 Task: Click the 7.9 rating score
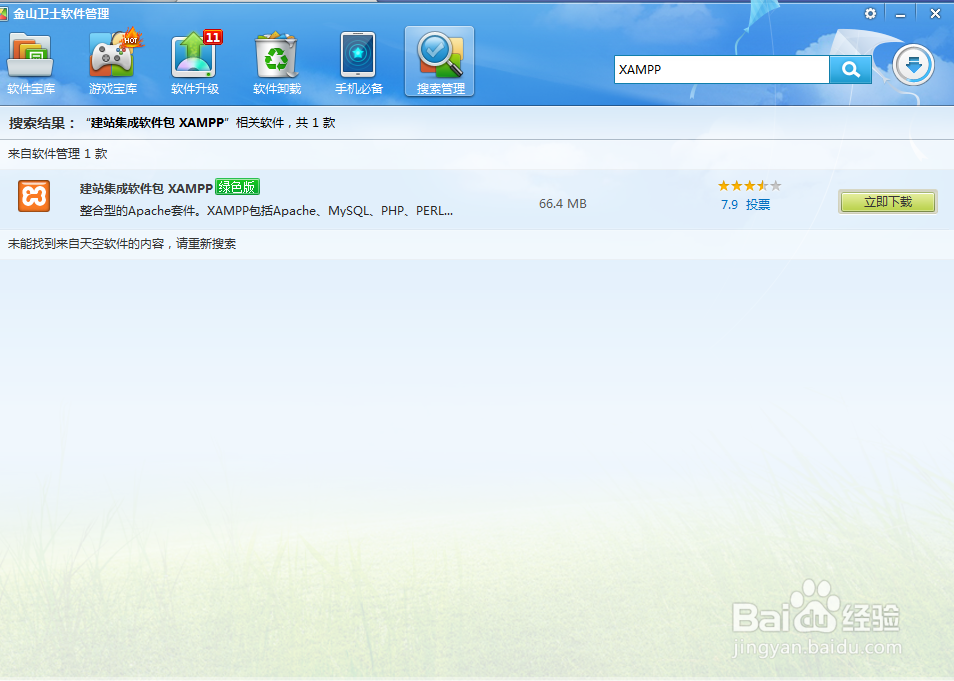click(729, 204)
